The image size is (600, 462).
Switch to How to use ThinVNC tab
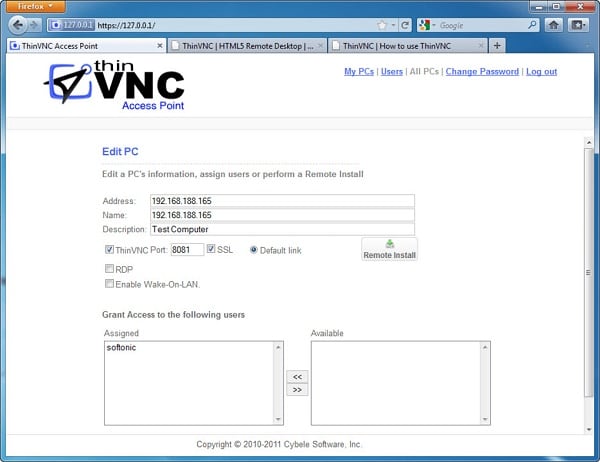click(408, 46)
